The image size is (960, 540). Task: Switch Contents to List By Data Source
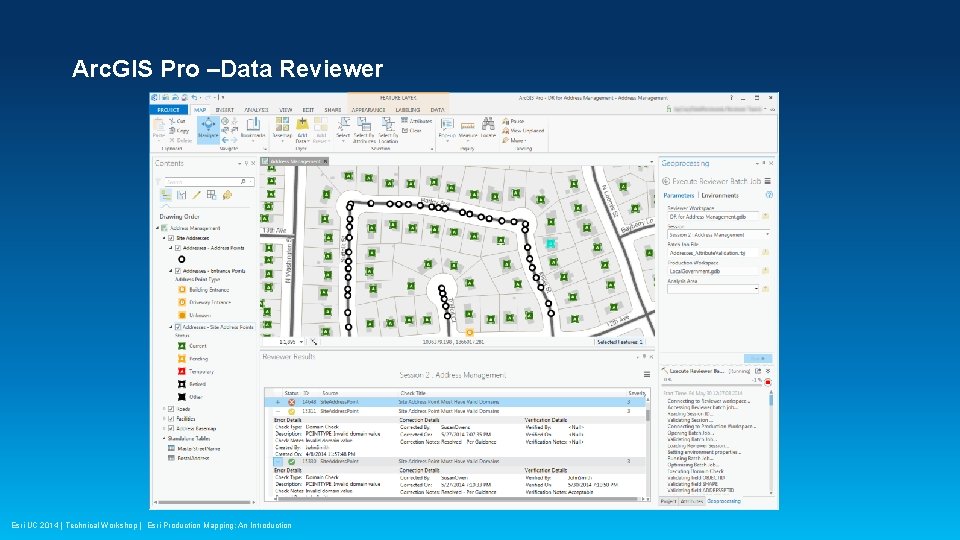[x=181, y=195]
